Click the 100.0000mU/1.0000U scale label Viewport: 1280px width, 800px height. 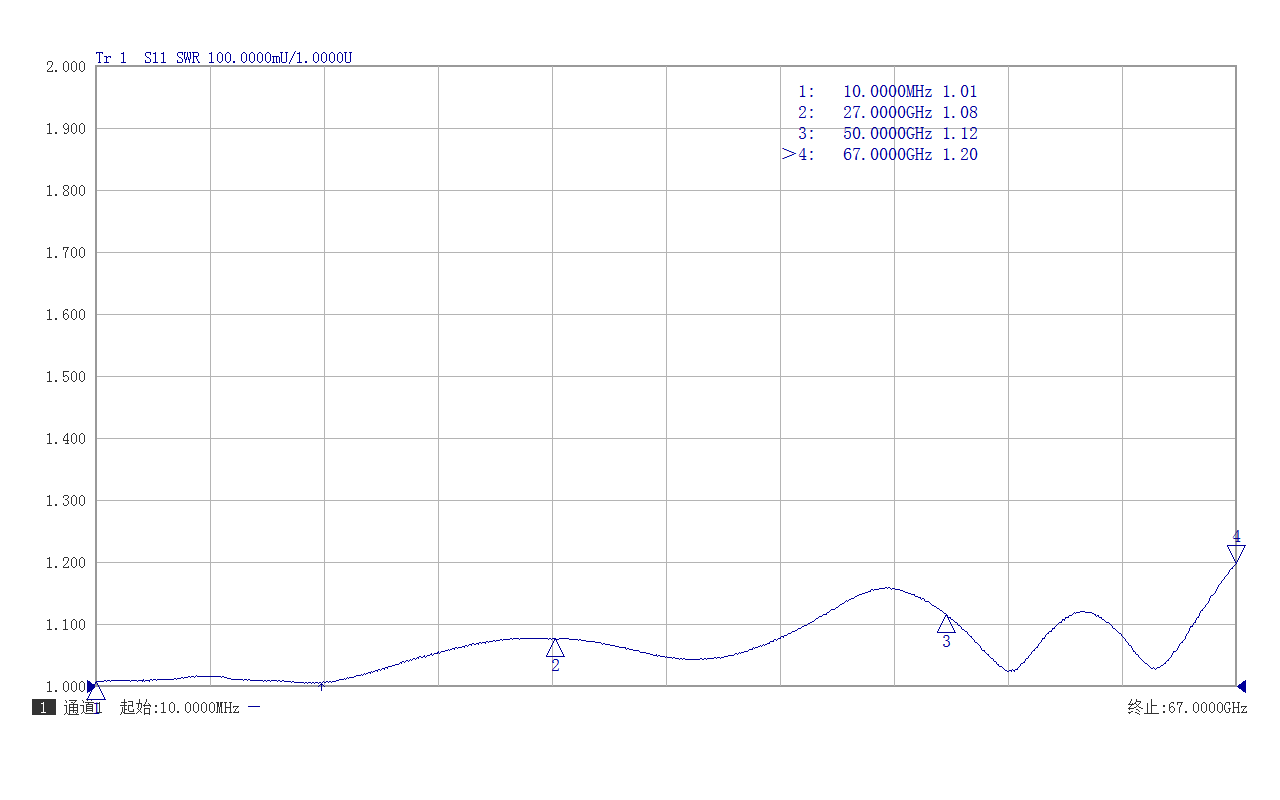tap(279, 58)
